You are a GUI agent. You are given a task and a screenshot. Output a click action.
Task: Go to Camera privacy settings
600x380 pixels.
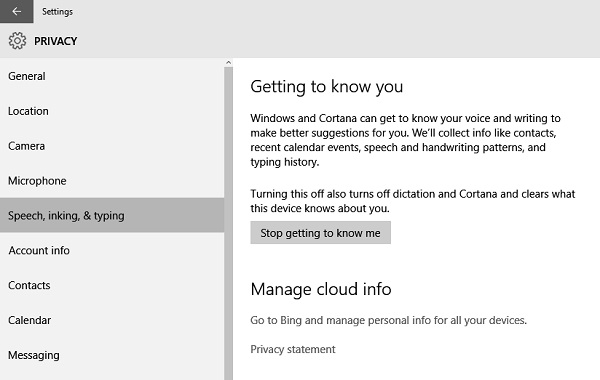click(112, 146)
